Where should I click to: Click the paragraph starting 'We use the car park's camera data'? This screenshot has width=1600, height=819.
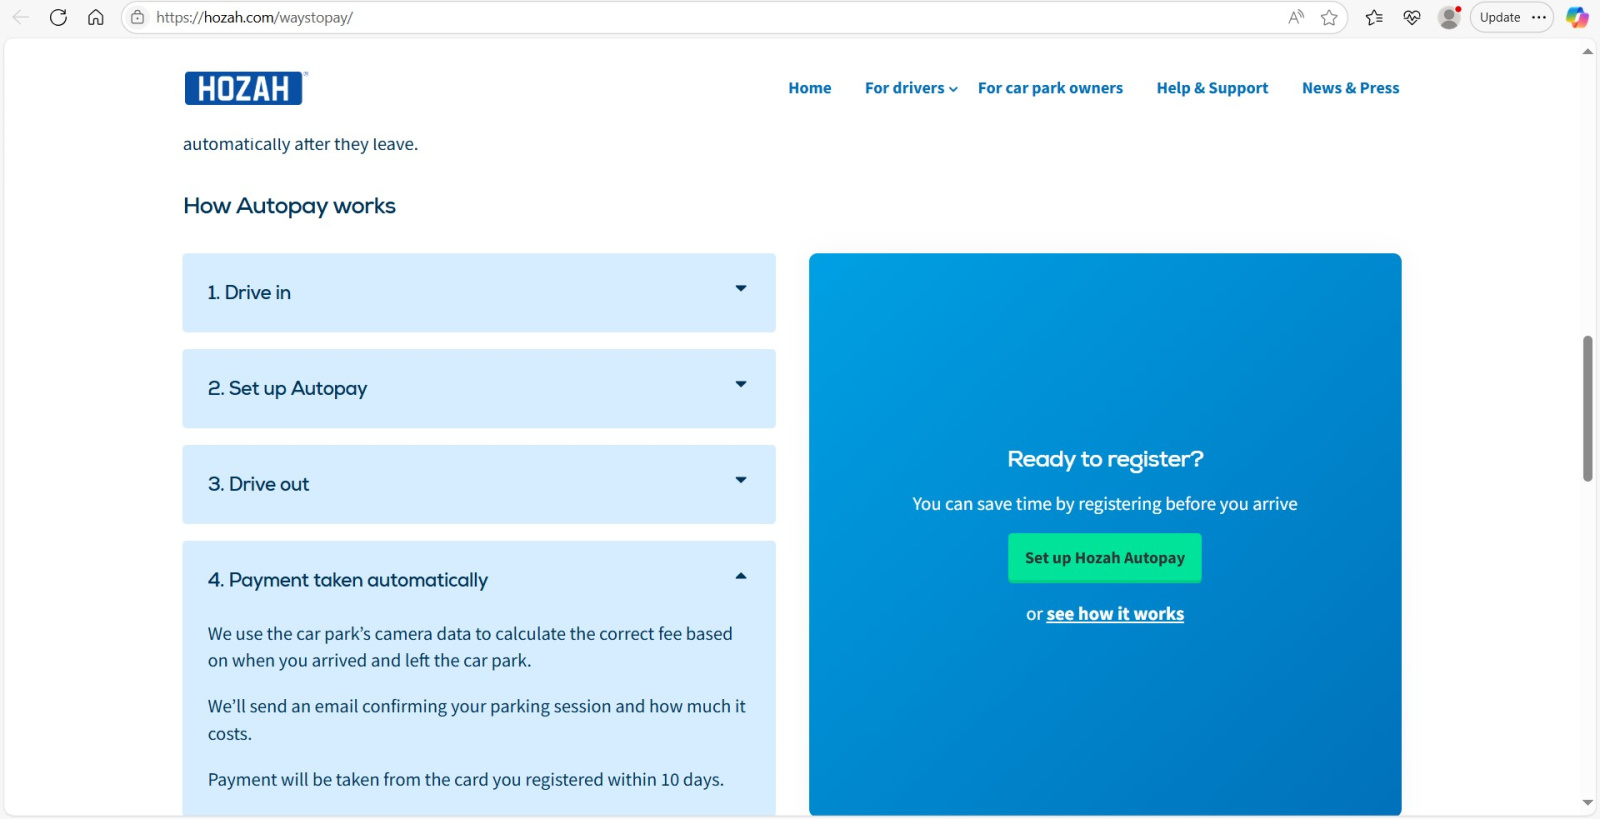click(470, 647)
